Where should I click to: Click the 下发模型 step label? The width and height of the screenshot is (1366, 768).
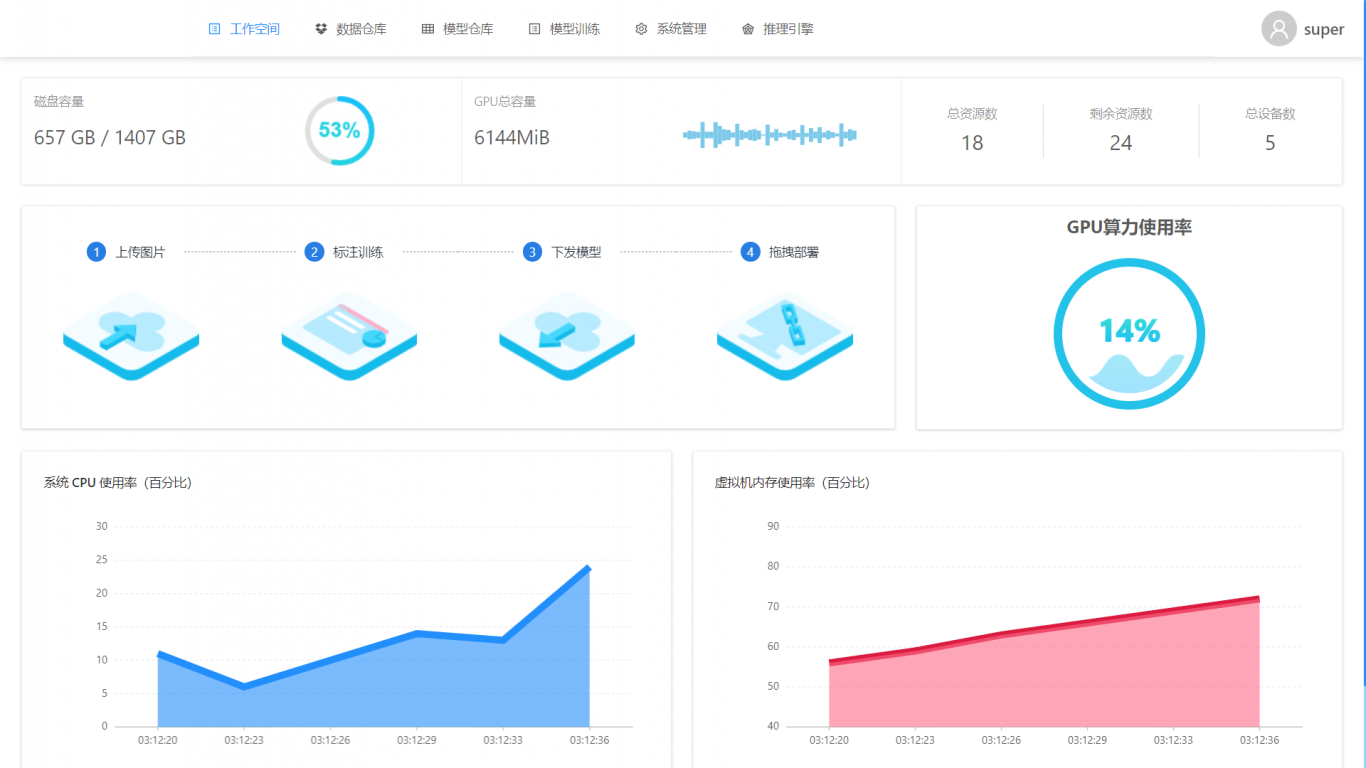(576, 252)
